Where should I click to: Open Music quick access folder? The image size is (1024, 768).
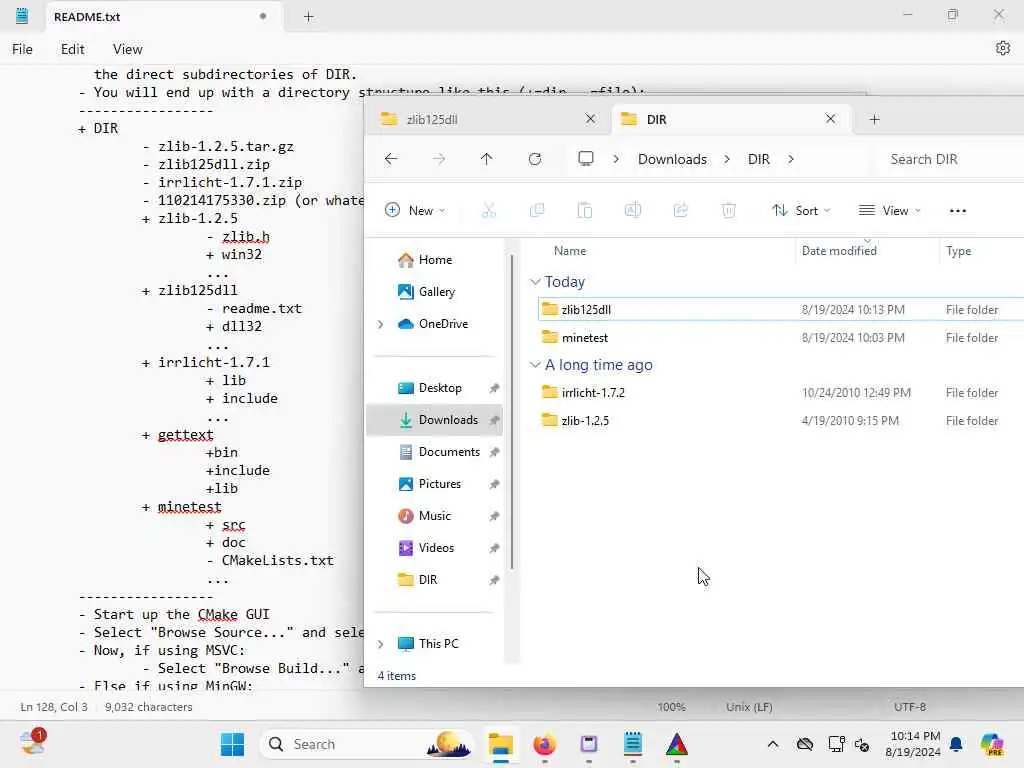pyautogui.click(x=434, y=516)
